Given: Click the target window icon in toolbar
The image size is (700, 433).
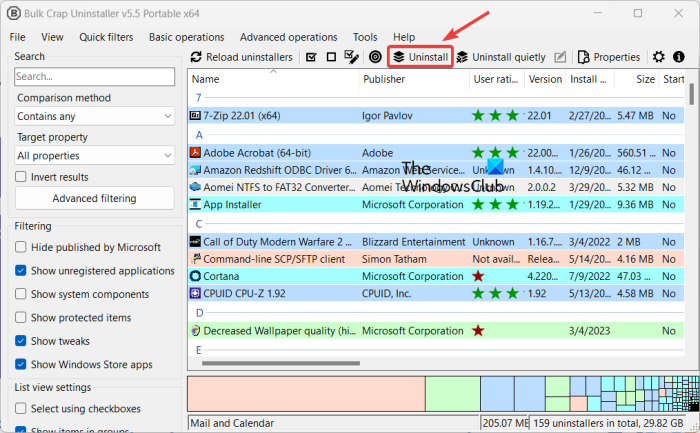Looking at the screenshot, I should [375, 57].
